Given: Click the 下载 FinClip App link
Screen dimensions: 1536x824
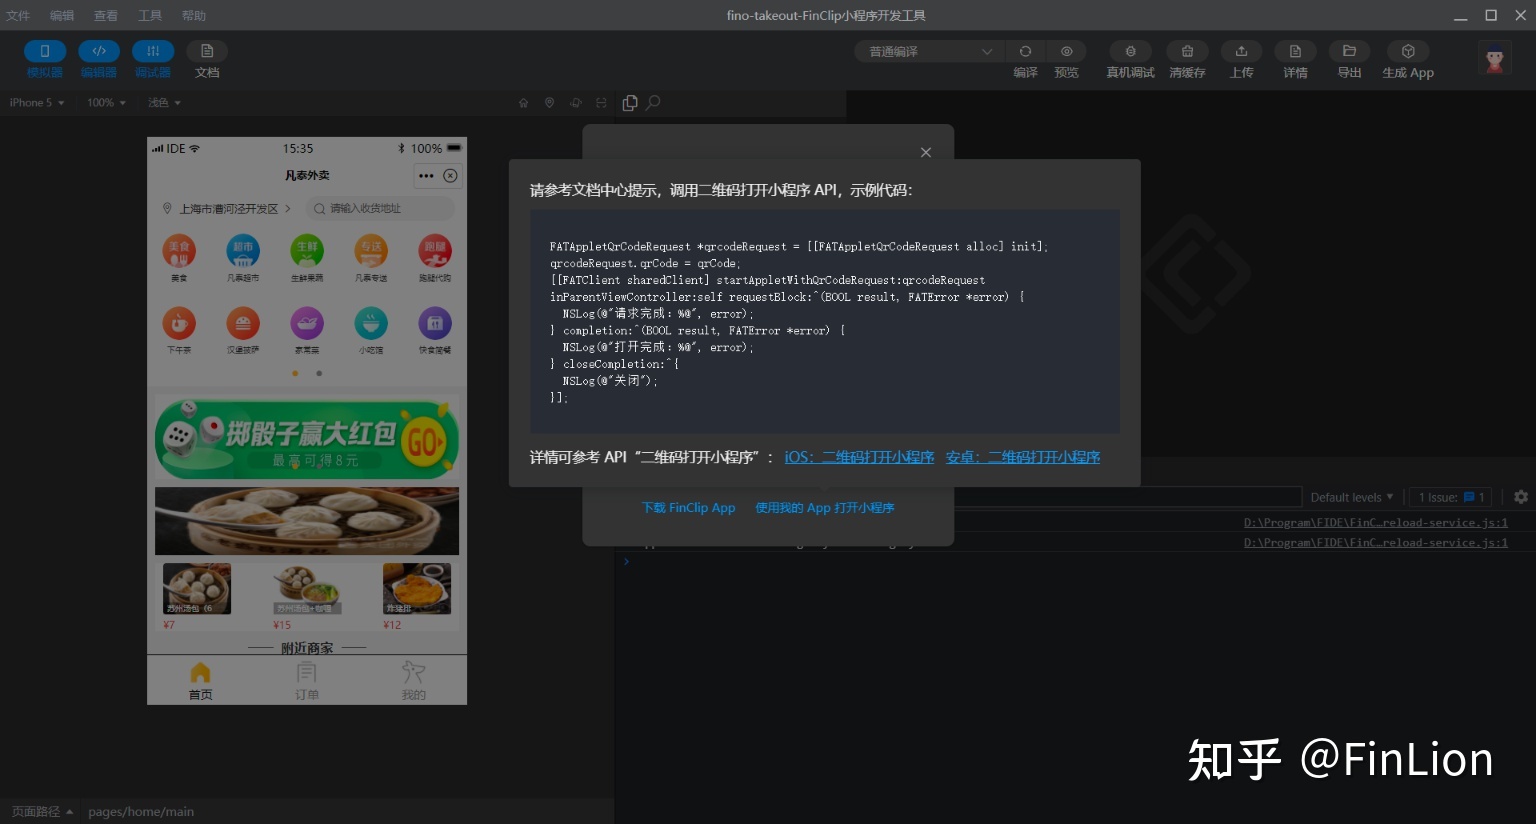Looking at the screenshot, I should [x=689, y=508].
